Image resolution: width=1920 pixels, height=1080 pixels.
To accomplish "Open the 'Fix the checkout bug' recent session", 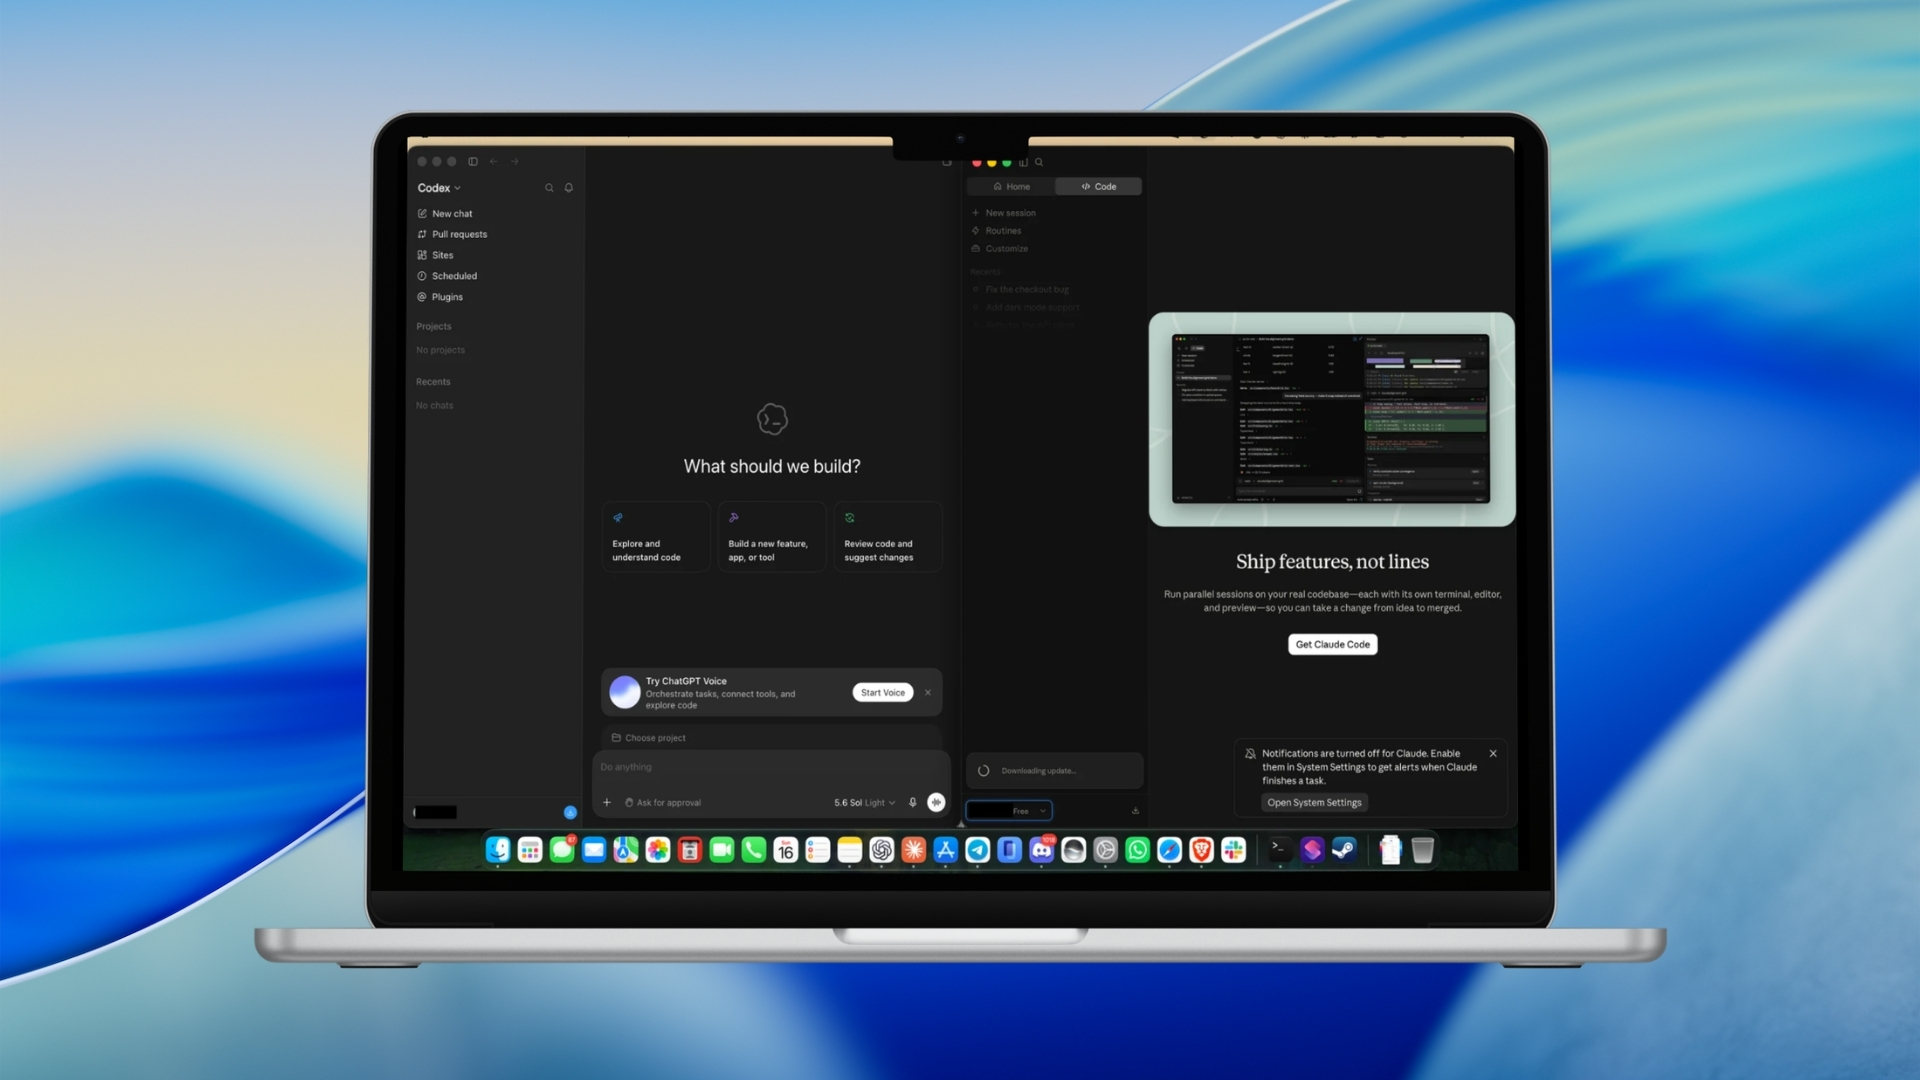I will point(1020,290).
